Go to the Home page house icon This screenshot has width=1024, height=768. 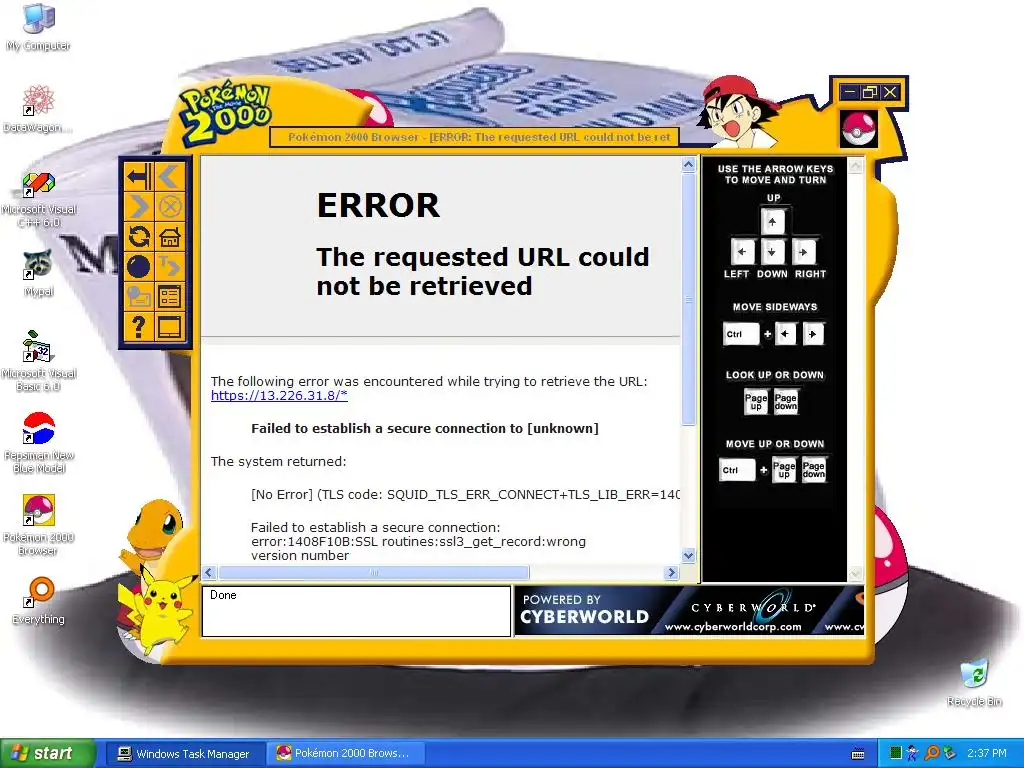click(x=170, y=237)
